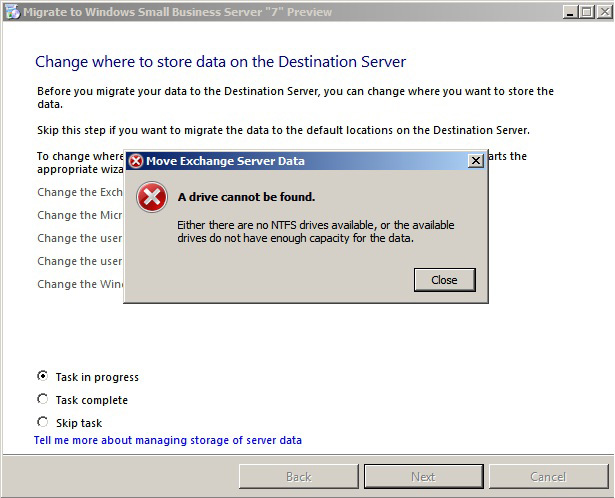Click the large red error icon

pos(151,198)
